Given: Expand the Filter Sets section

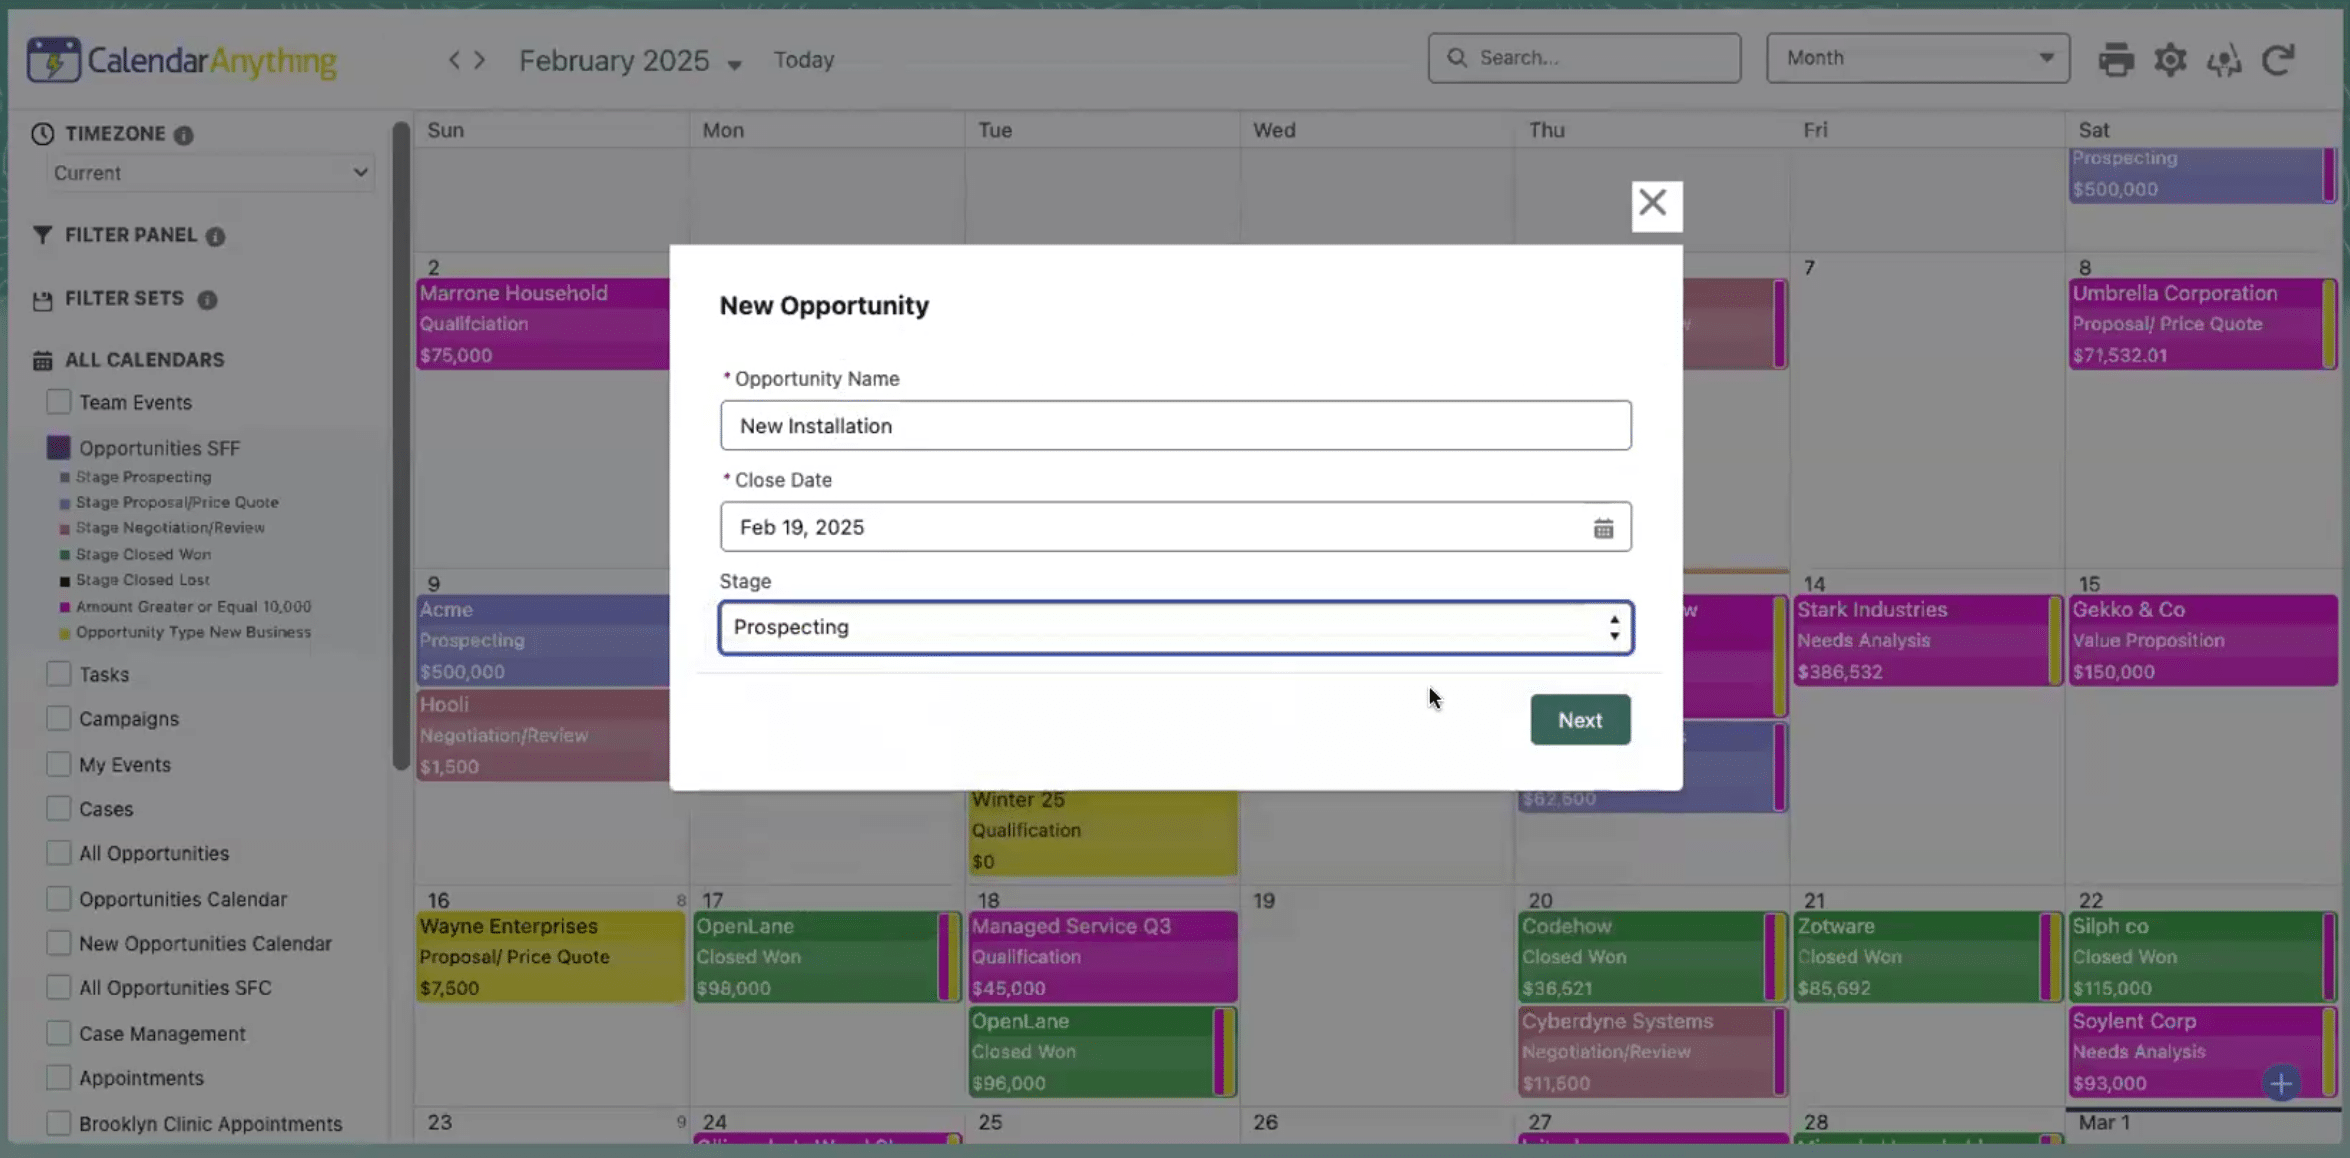Looking at the screenshot, I should pyautogui.click(x=124, y=299).
